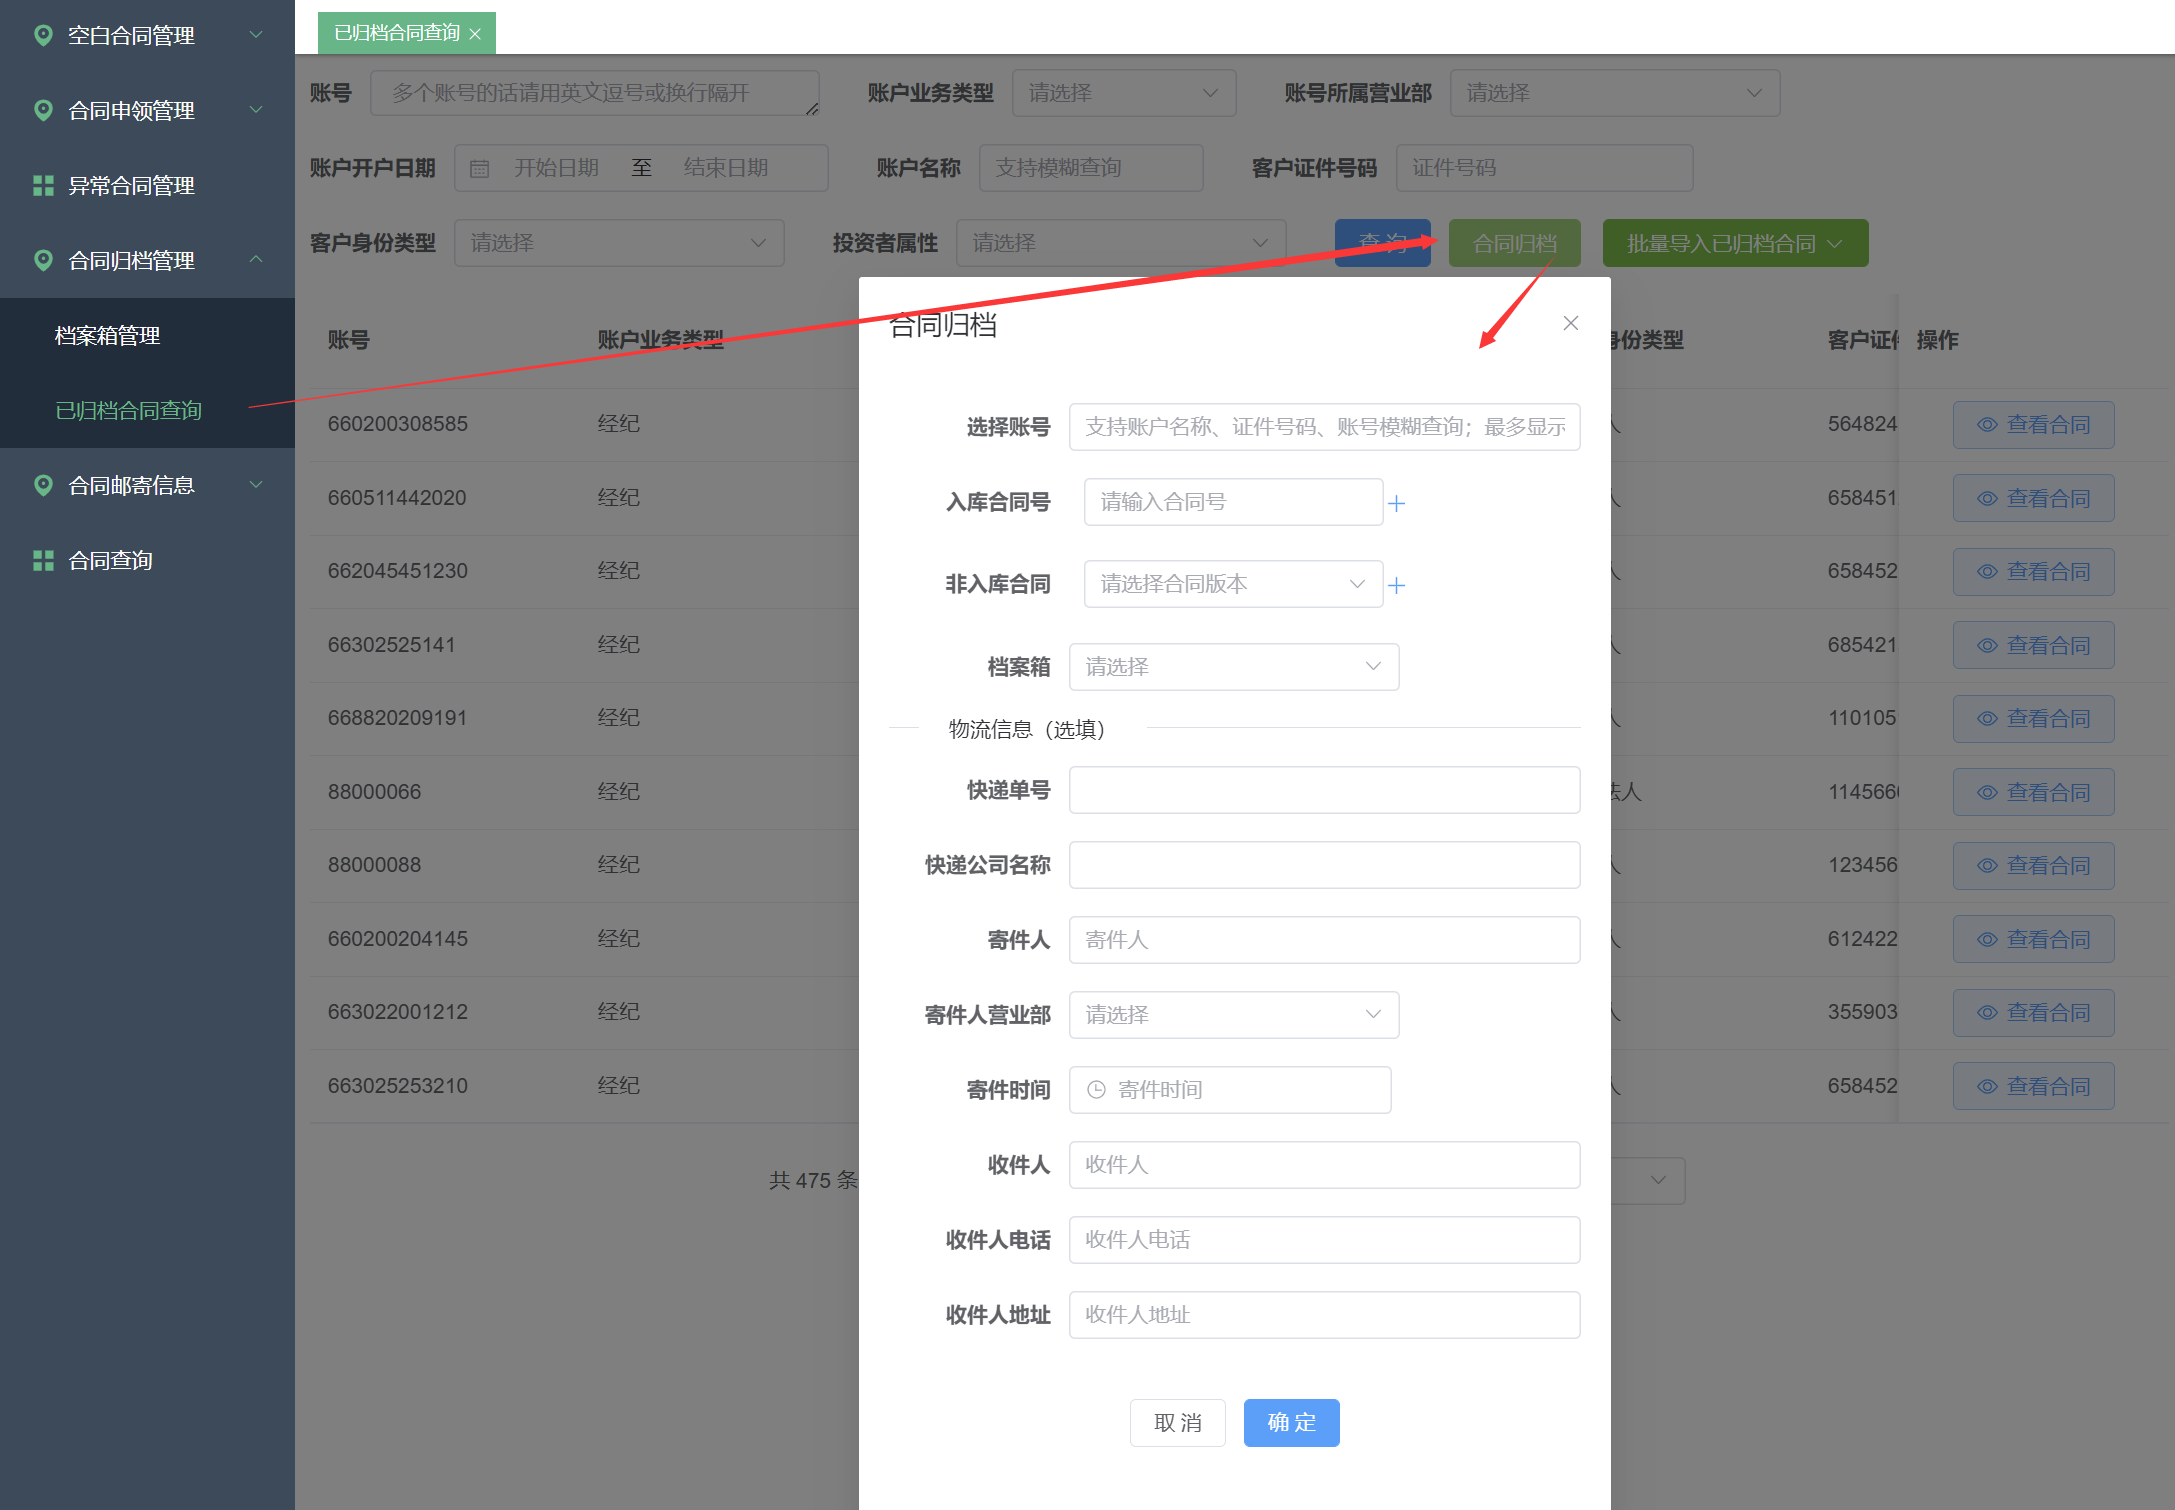Expand the 合同申领管理 menu chevron
Image resolution: width=2175 pixels, height=1510 pixels.
[256, 110]
